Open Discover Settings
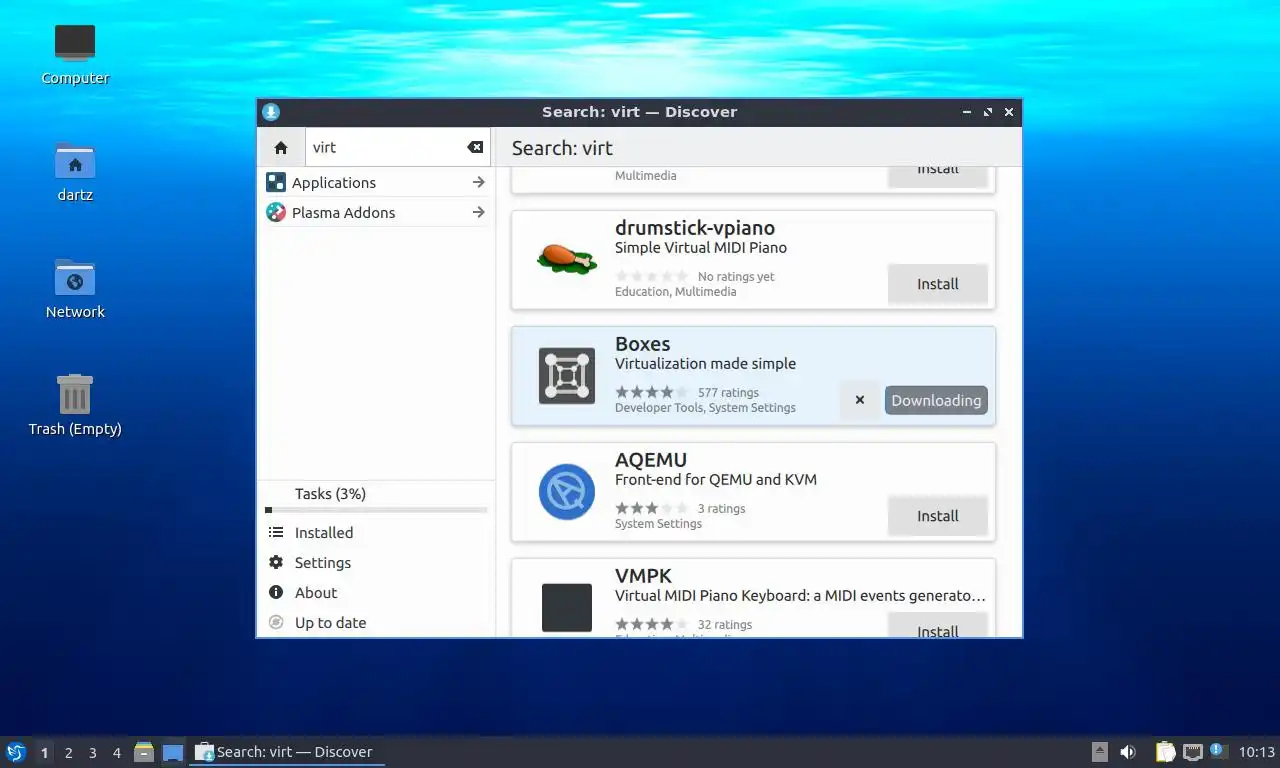This screenshot has height=768, width=1280. (x=376, y=562)
